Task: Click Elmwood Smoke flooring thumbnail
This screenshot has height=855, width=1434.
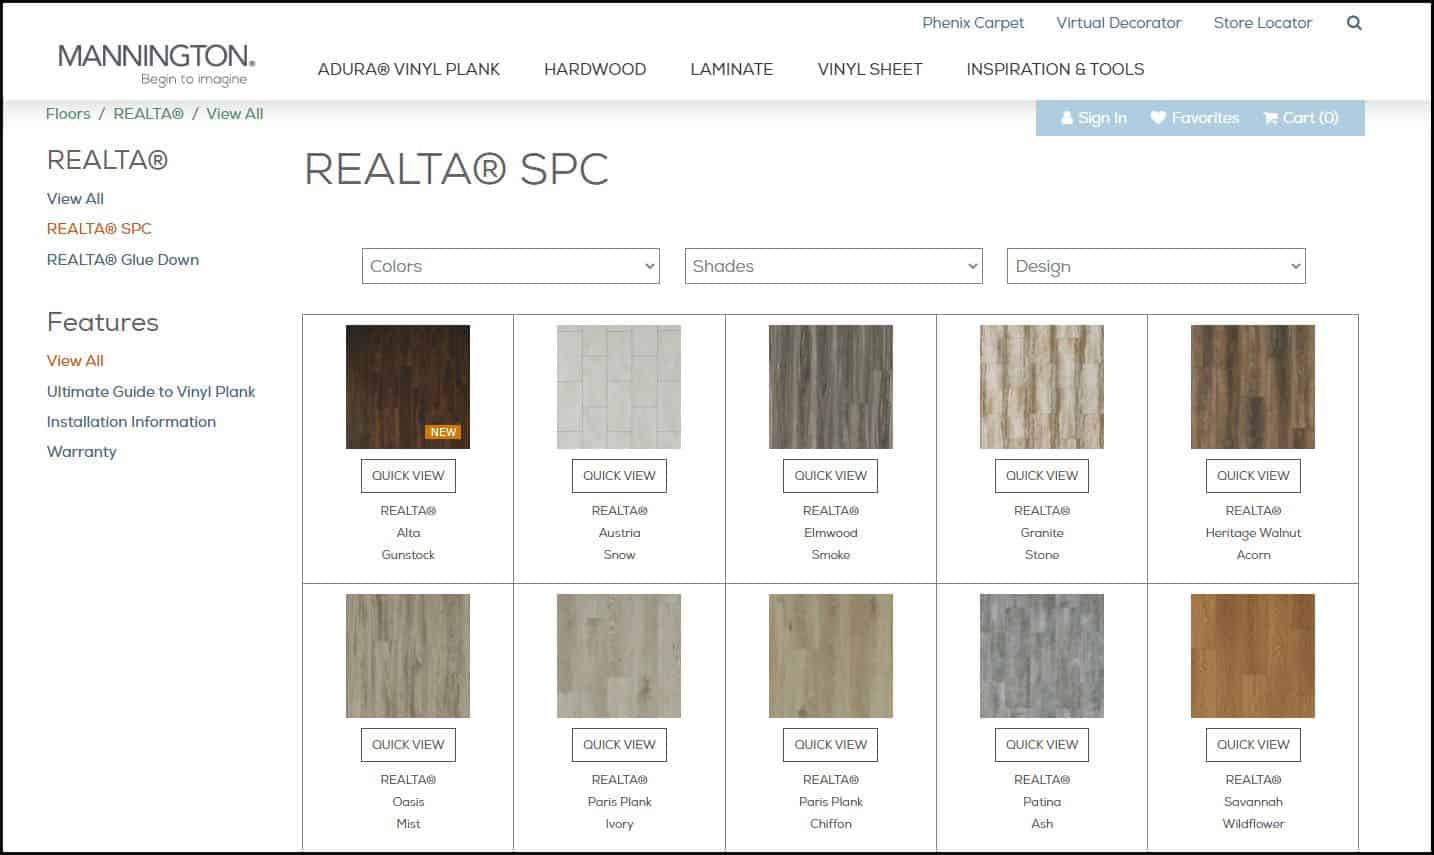Action: 831,387
